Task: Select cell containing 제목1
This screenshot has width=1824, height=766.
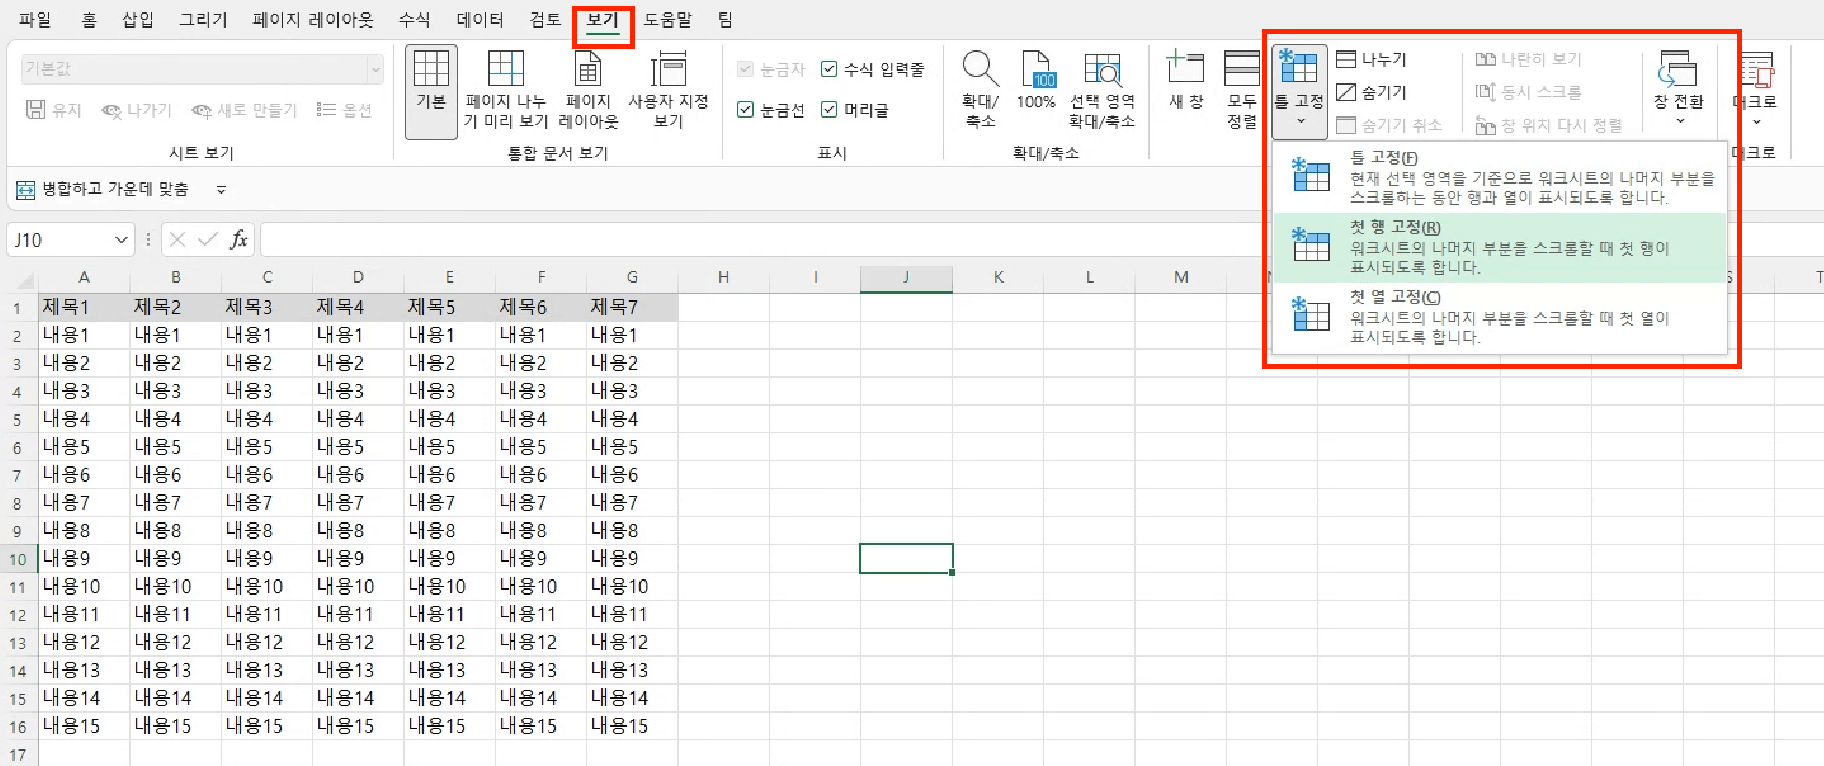Action: (84, 307)
